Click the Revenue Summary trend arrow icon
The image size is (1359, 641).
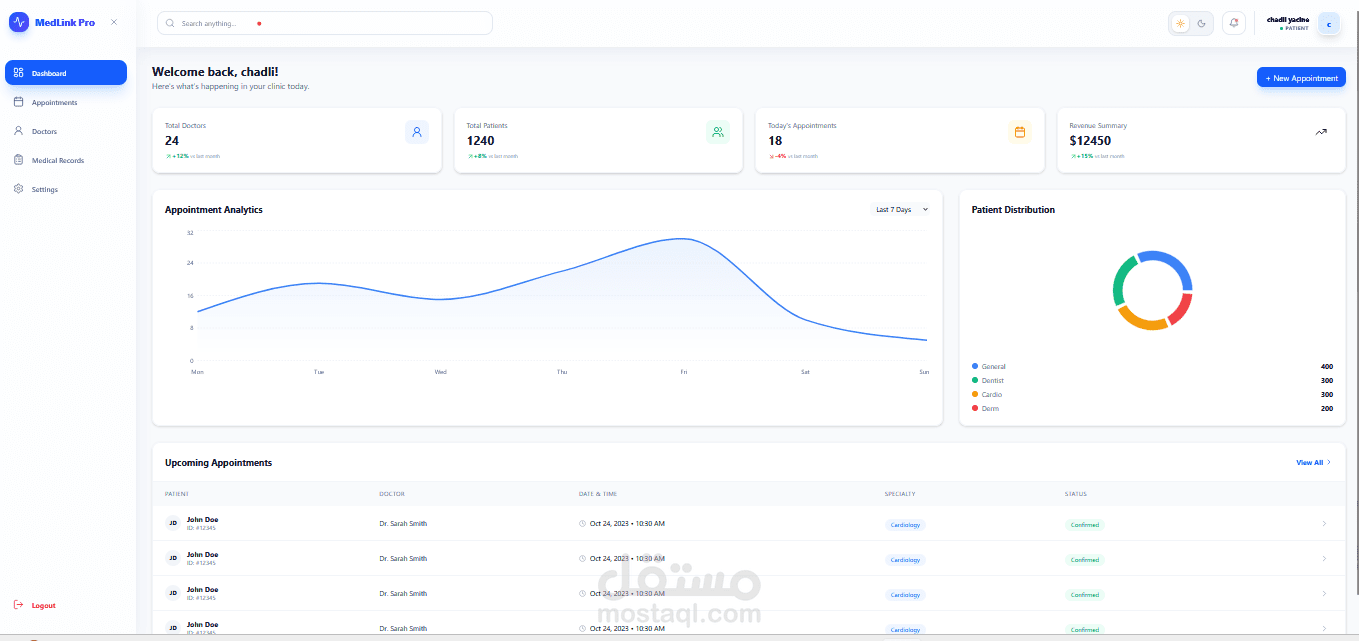[1321, 132]
